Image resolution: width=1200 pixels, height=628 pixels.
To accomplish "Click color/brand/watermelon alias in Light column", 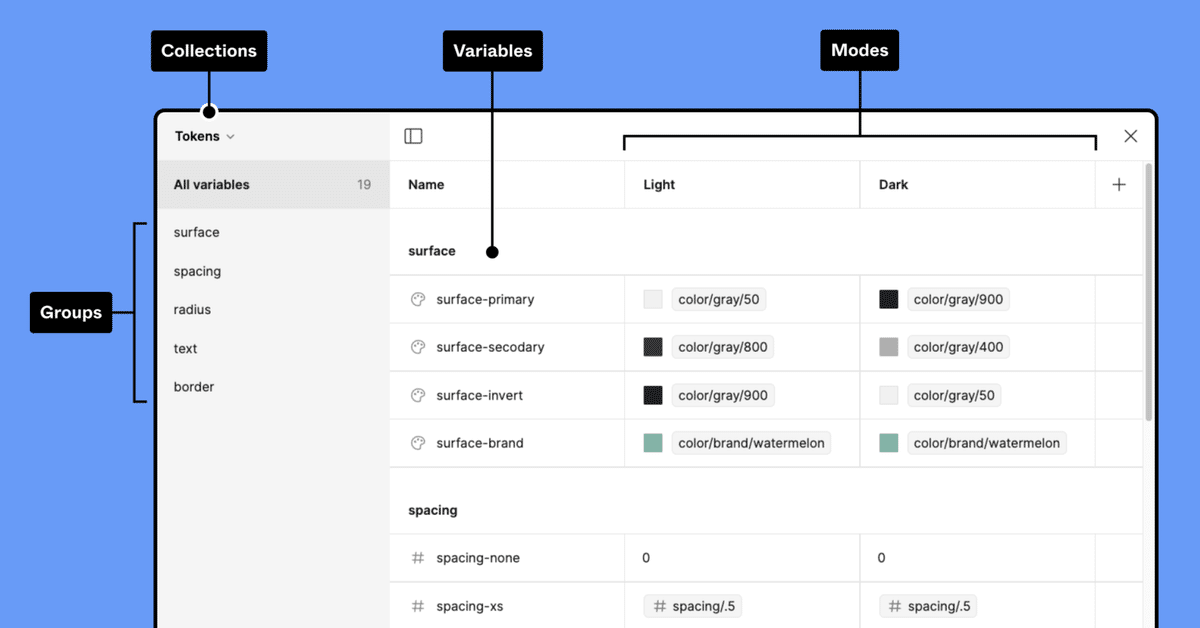I will click(751, 443).
